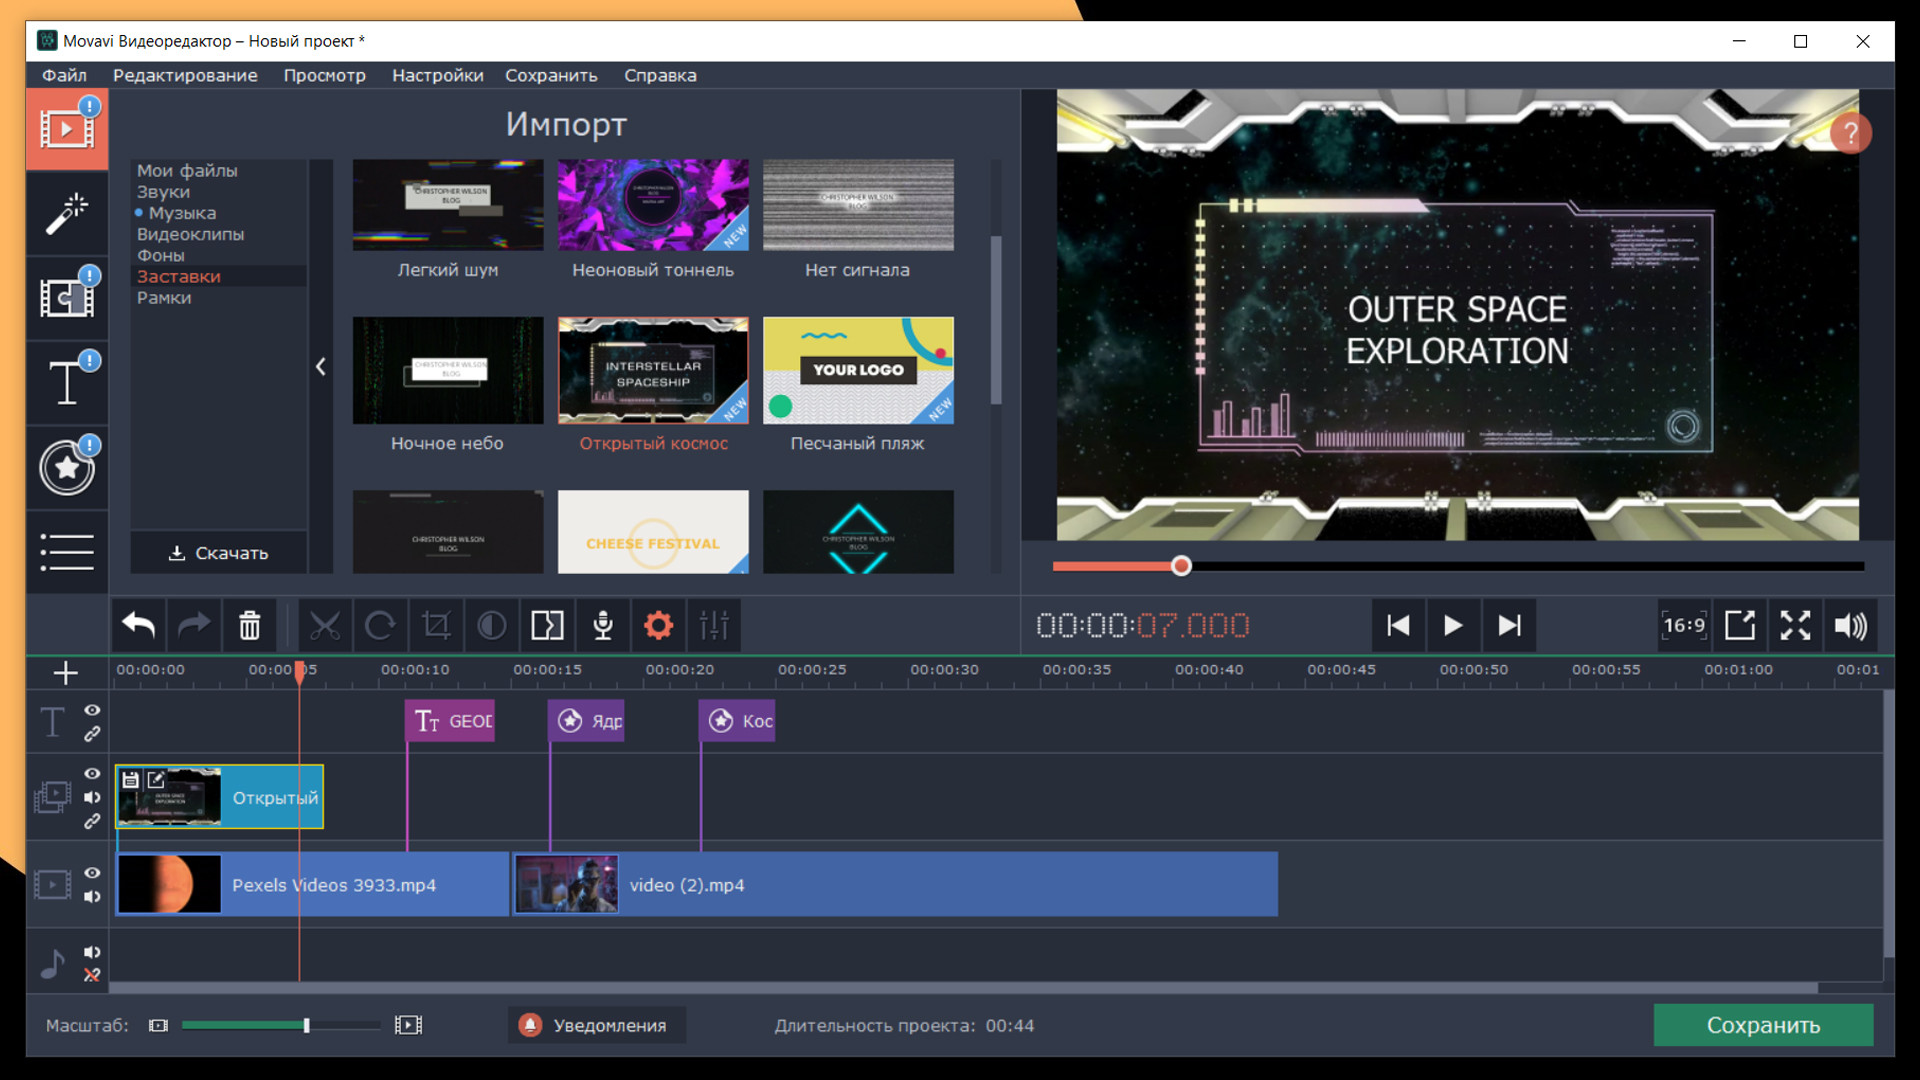Viewport: 1920px width, 1080px height.
Task: Open the Stickers star tab
Action: (x=66, y=467)
